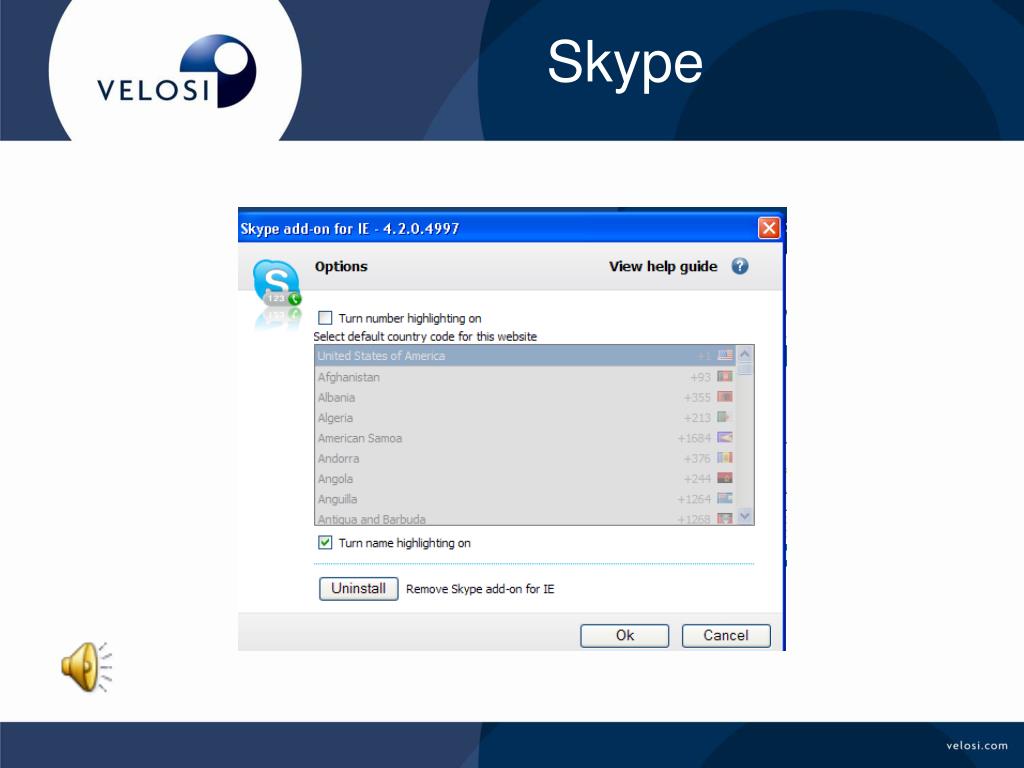
Task: Select Andorra in the country list
Action: click(x=526, y=458)
